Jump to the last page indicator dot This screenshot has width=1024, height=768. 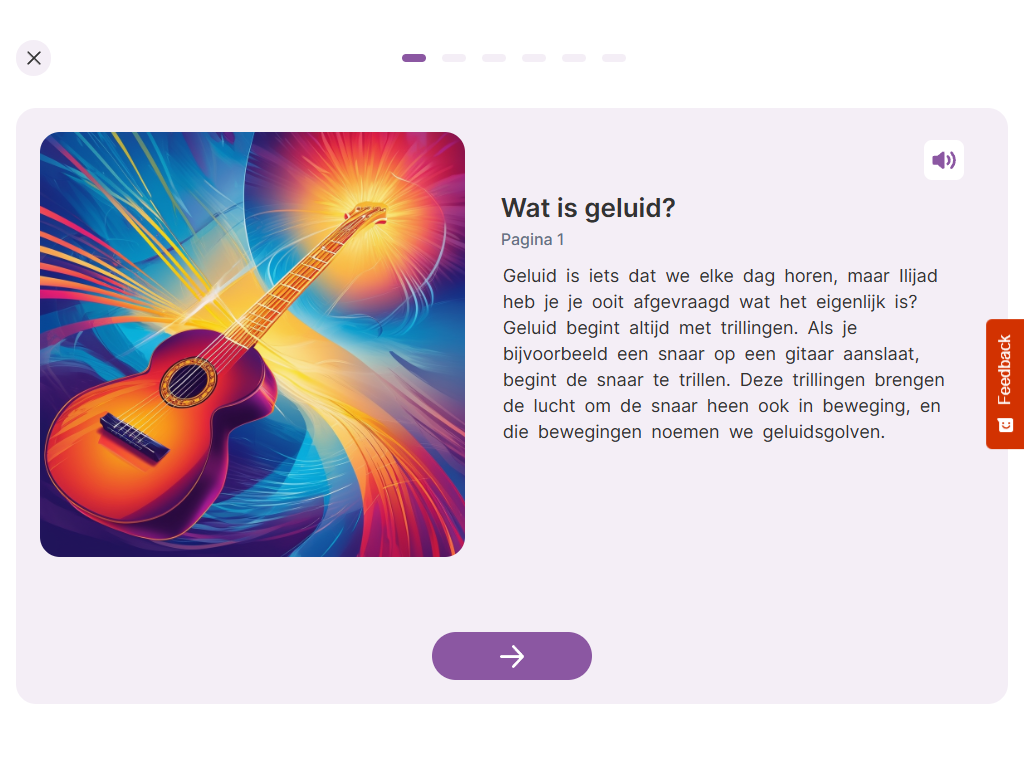pyautogui.click(x=614, y=58)
